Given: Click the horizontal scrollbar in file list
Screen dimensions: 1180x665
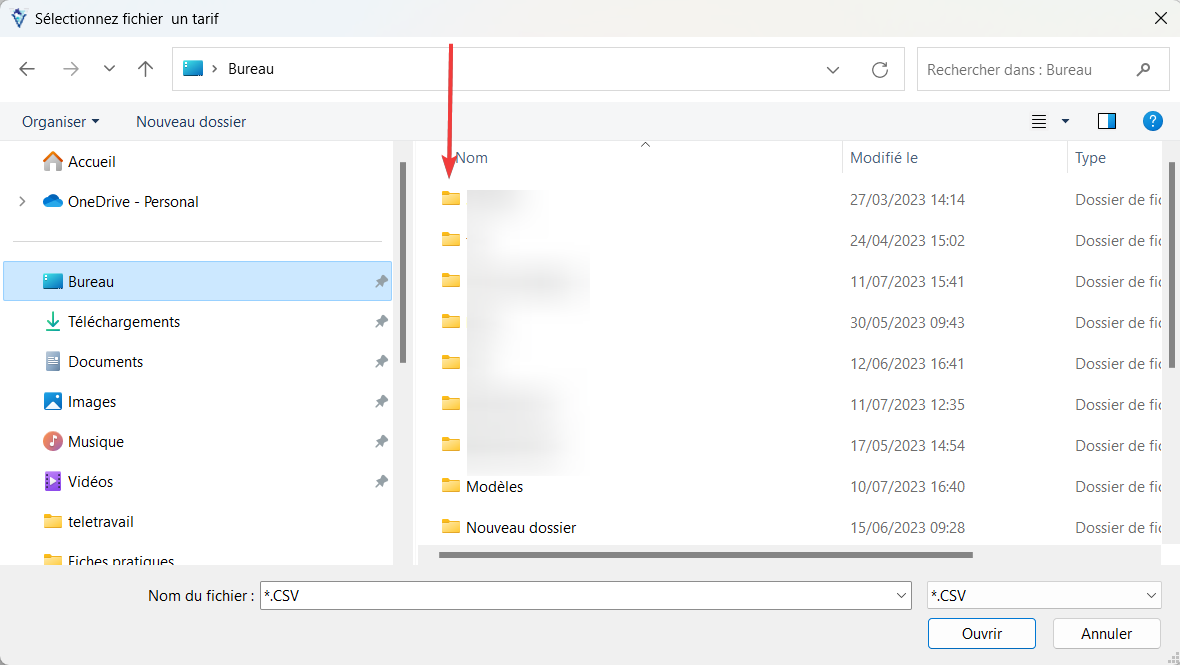Looking at the screenshot, I should click(x=705, y=554).
